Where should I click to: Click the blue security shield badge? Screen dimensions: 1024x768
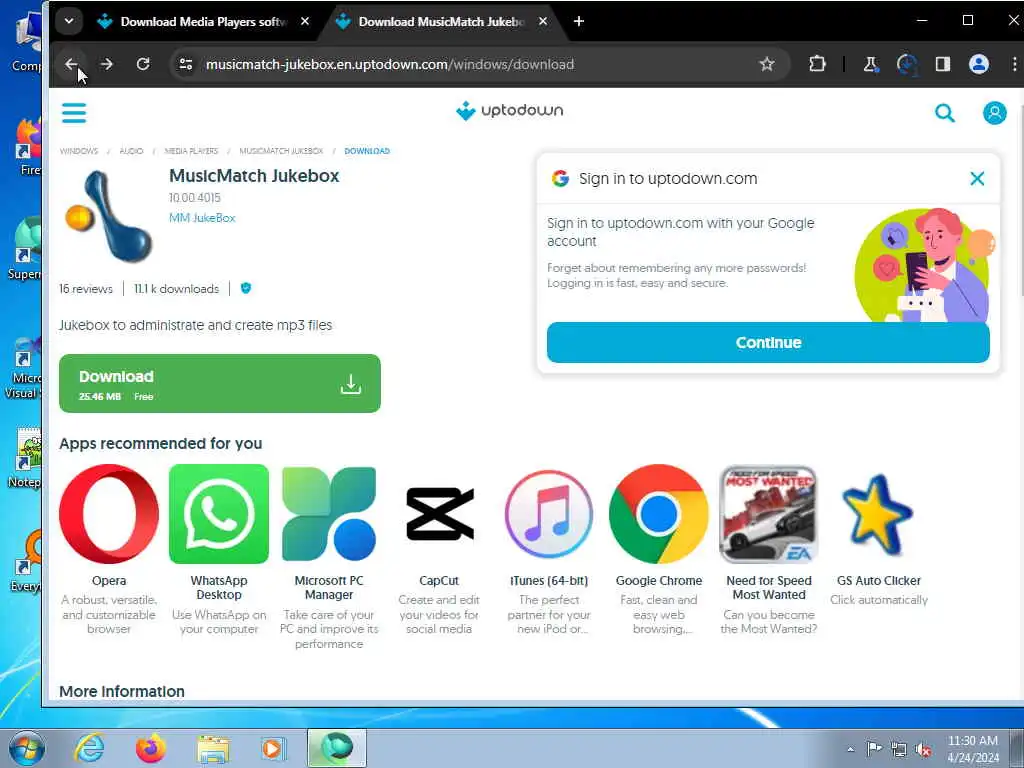tap(246, 288)
